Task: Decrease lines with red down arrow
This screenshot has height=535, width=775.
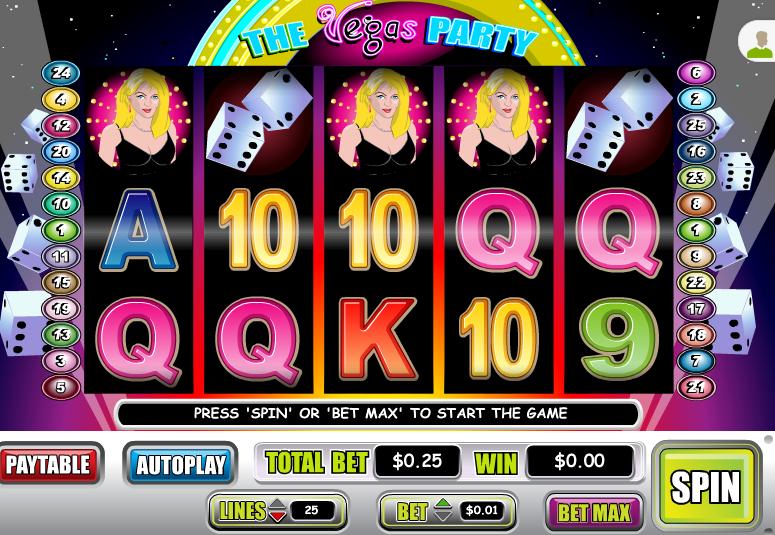Action: (278, 516)
